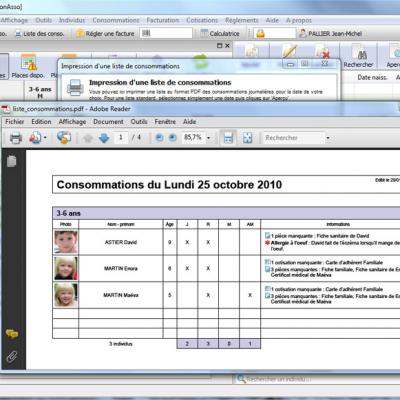Click the barcode input field in main toolbar
The height and width of the screenshot is (400, 400).
pyautogui.click(x=166, y=33)
